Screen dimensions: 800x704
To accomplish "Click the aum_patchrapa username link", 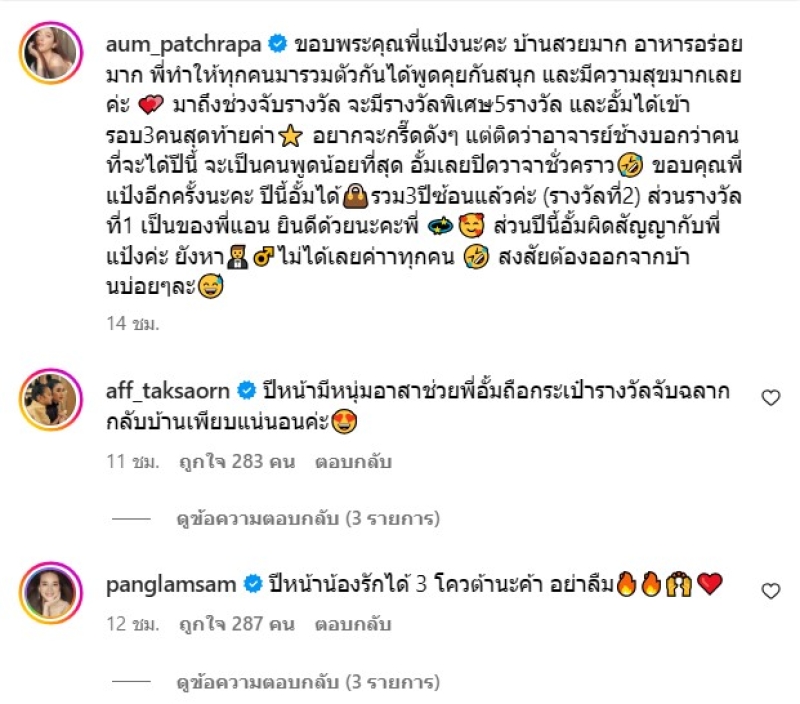I will point(184,45).
